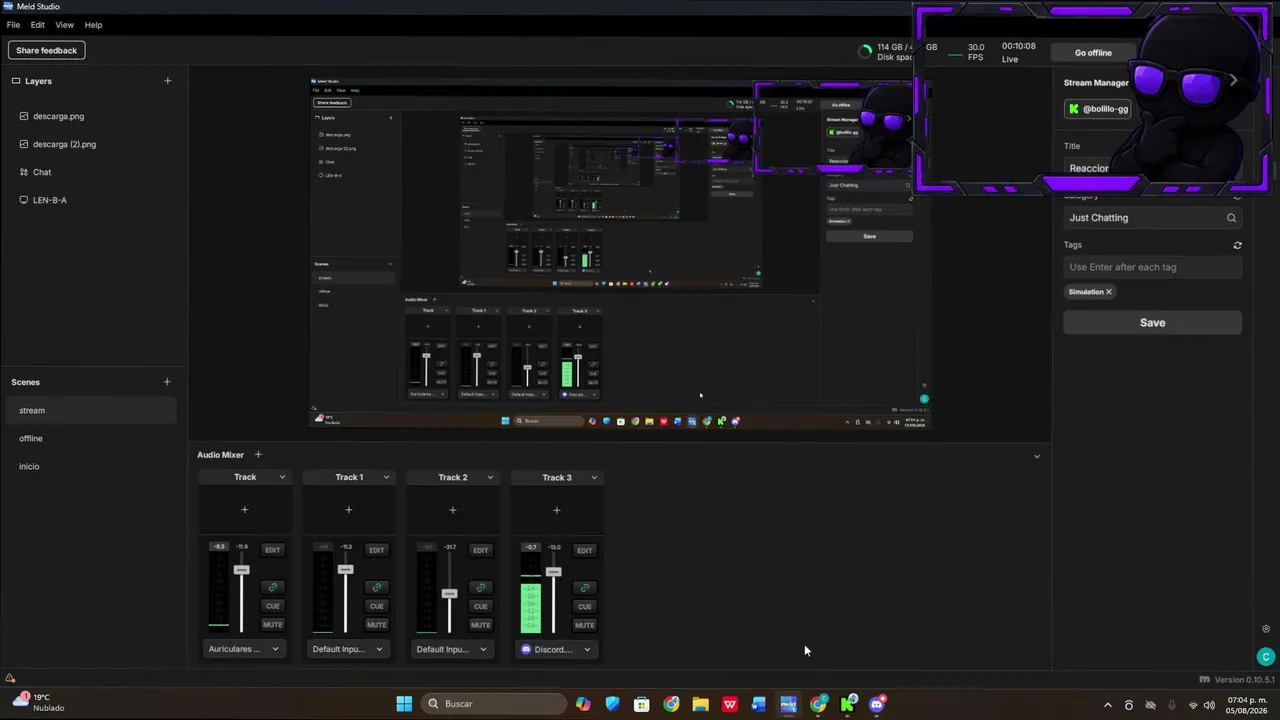Select the offline scene

(90, 438)
